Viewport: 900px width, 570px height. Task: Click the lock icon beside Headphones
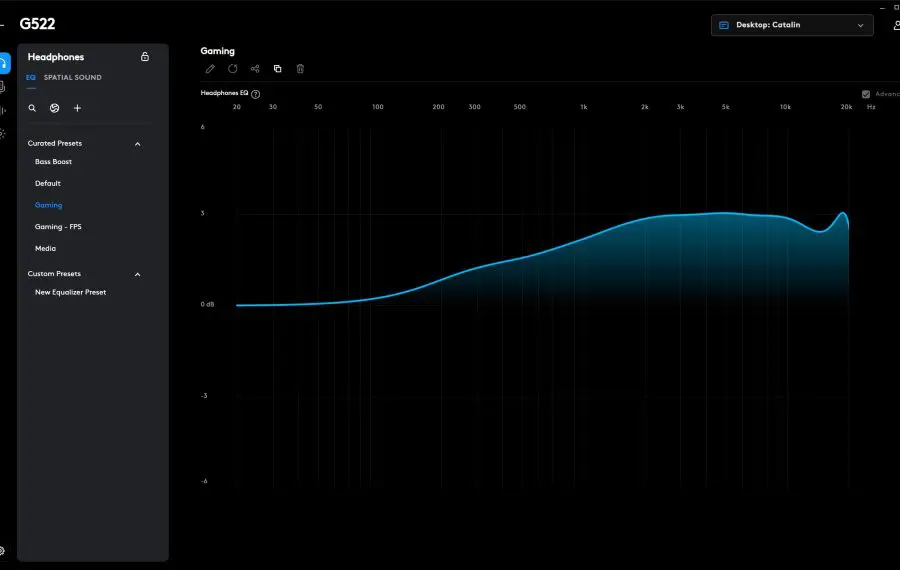click(x=145, y=56)
